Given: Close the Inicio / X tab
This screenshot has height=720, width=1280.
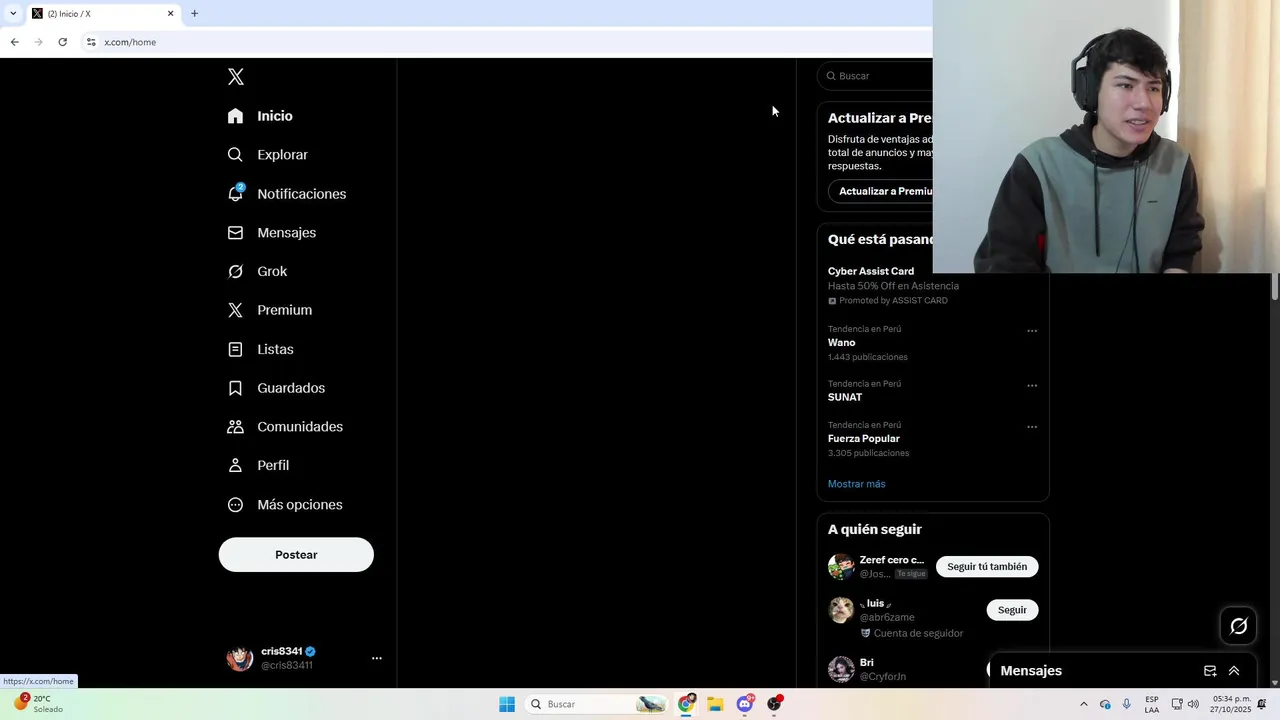Looking at the screenshot, I should (170, 13).
